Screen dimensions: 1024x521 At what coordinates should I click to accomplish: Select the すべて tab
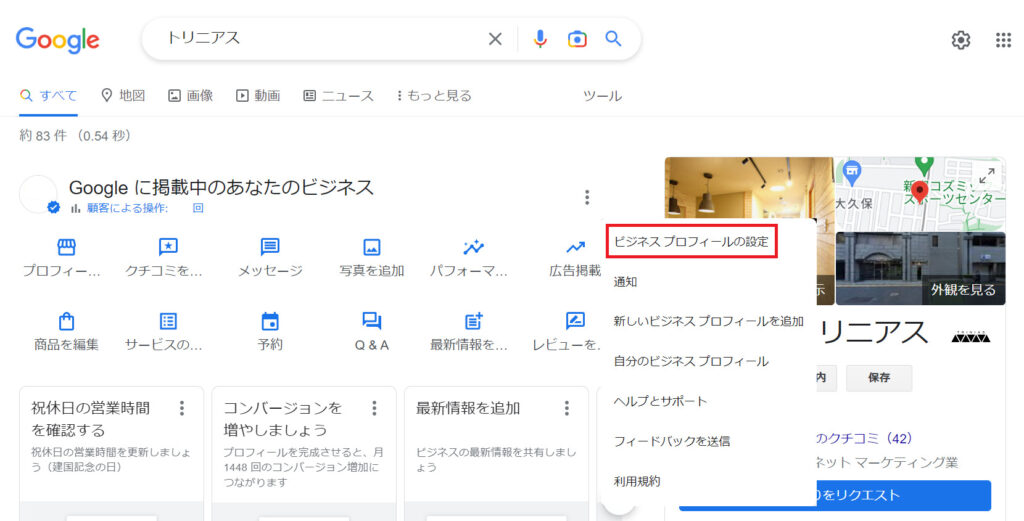(x=48, y=96)
